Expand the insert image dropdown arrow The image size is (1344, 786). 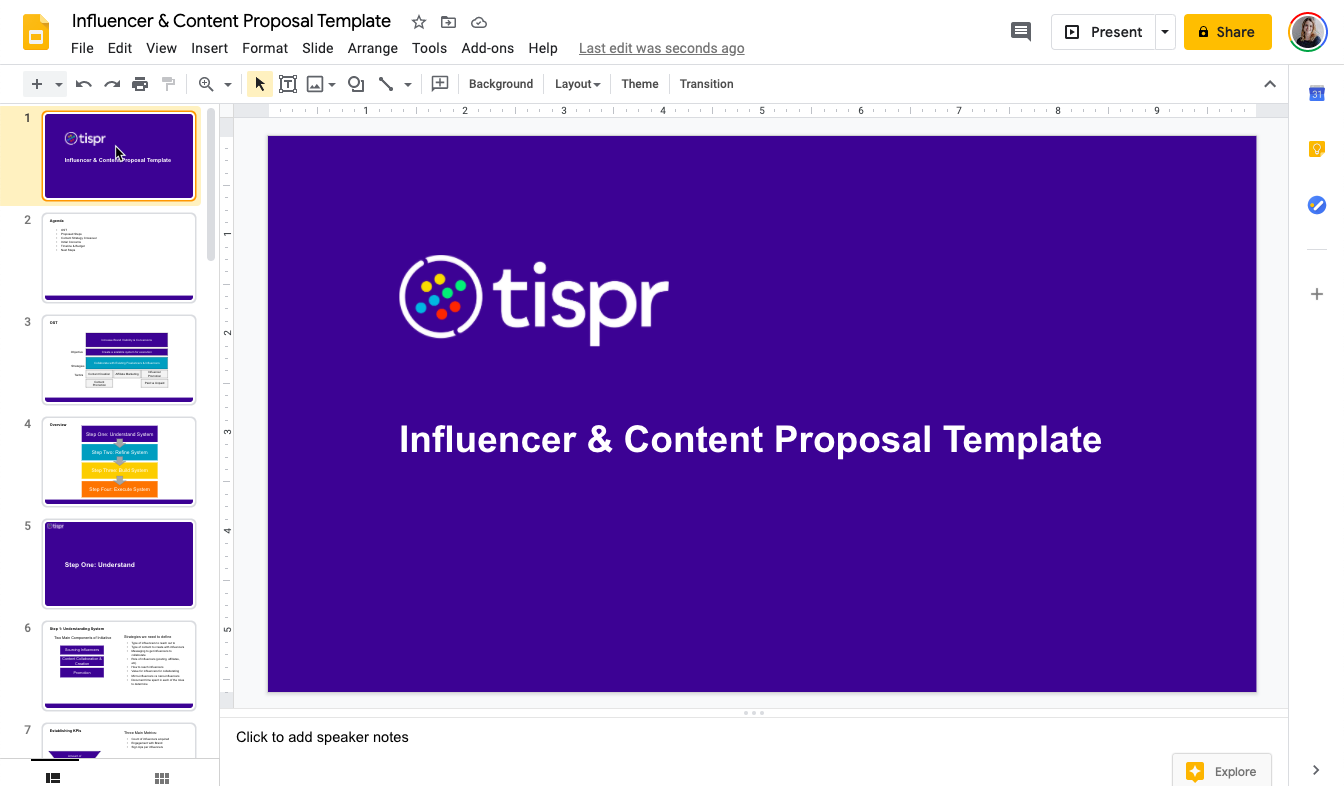[331, 85]
